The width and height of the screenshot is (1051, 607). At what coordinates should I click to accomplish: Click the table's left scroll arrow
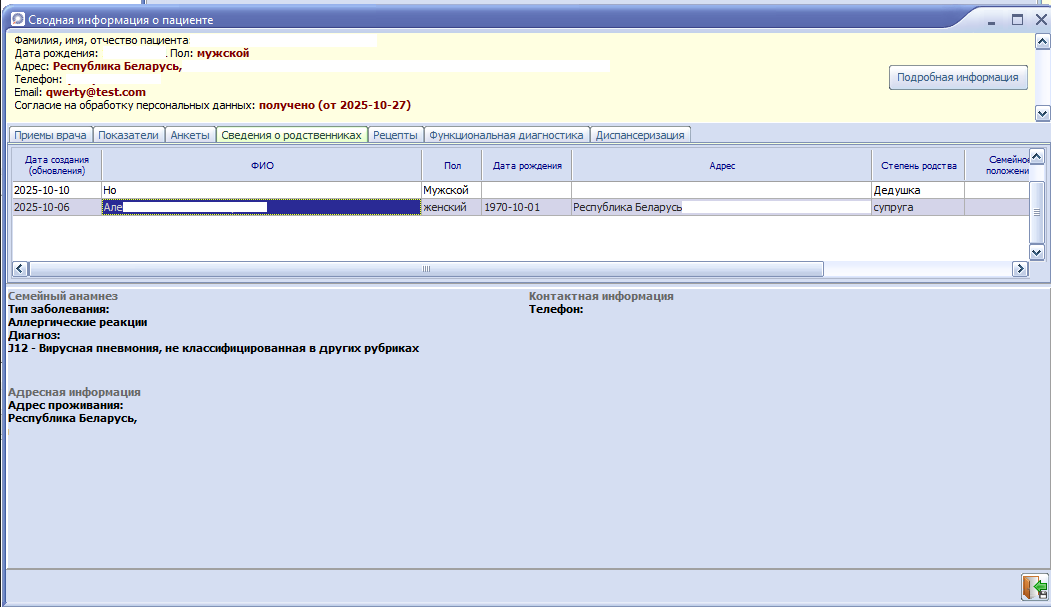pyautogui.click(x=18, y=269)
